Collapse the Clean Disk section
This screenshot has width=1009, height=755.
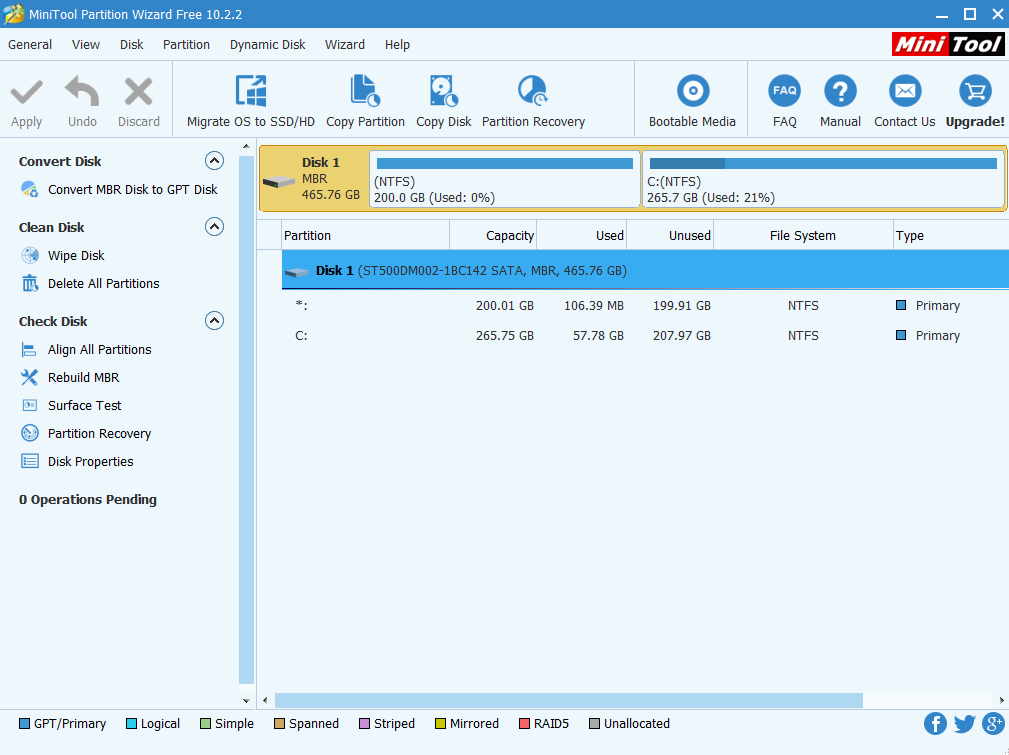[214, 227]
